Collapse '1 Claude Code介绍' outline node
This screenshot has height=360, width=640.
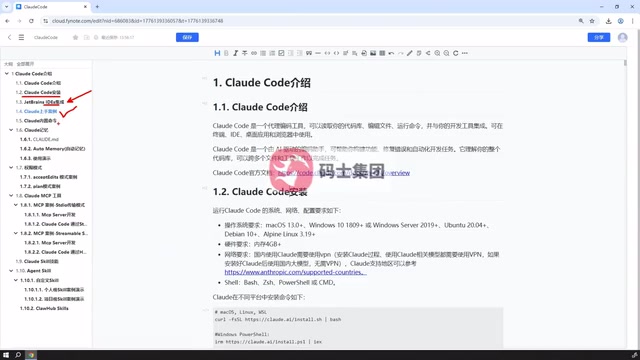[x=7, y=73]
